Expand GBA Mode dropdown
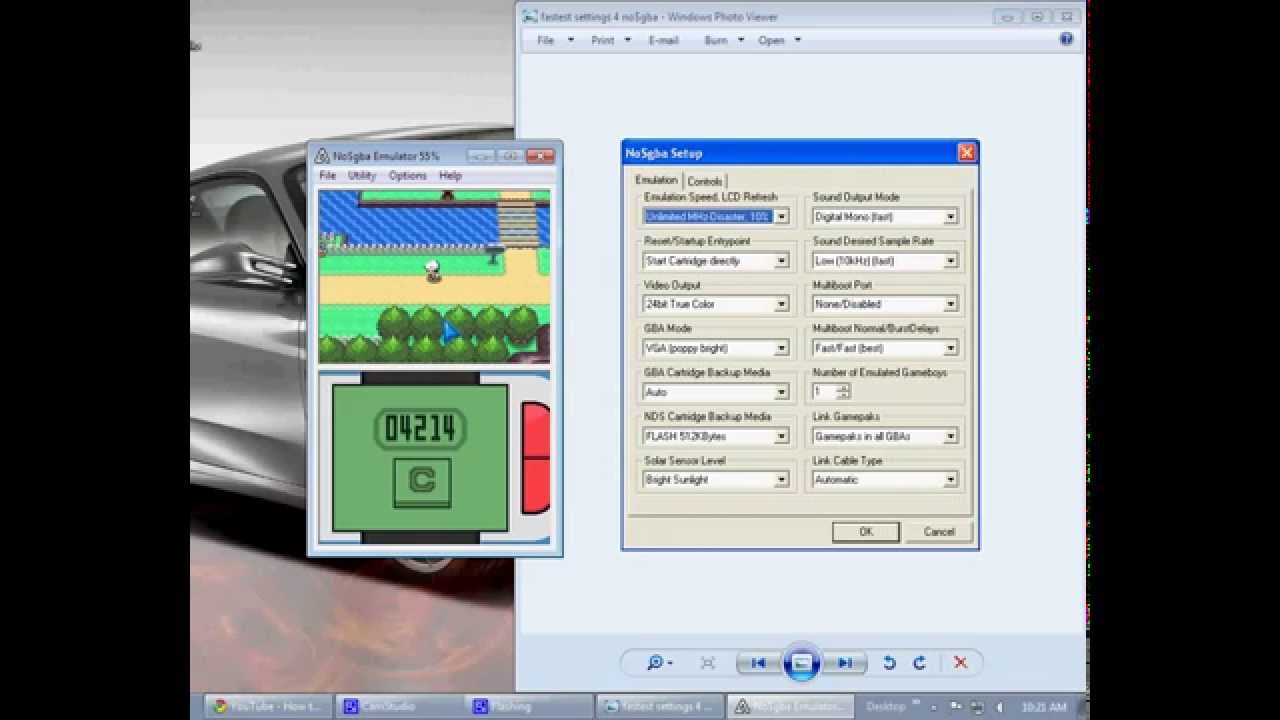Viewport: 1280px width, 720px height. (781, 348)
